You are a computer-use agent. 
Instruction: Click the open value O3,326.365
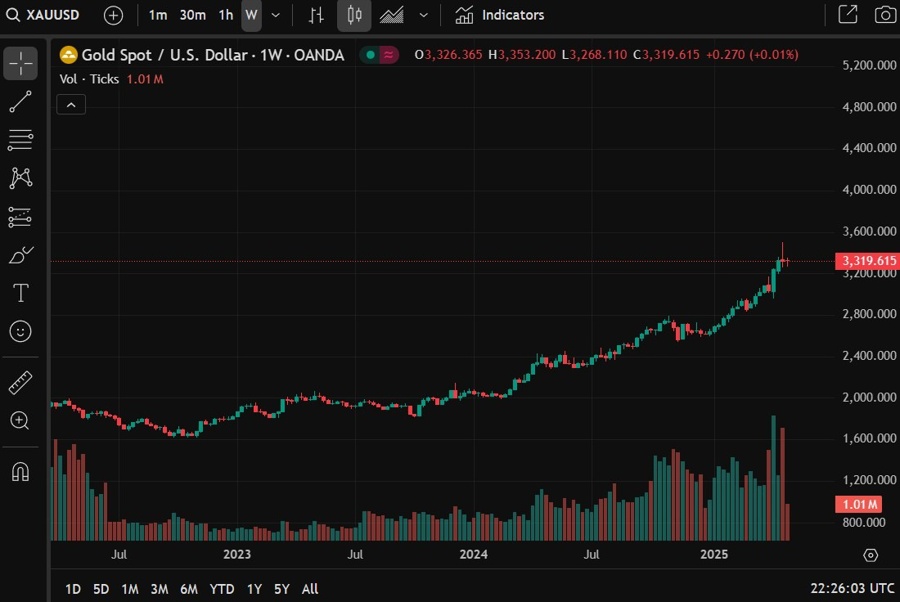[x=448, y=55]
